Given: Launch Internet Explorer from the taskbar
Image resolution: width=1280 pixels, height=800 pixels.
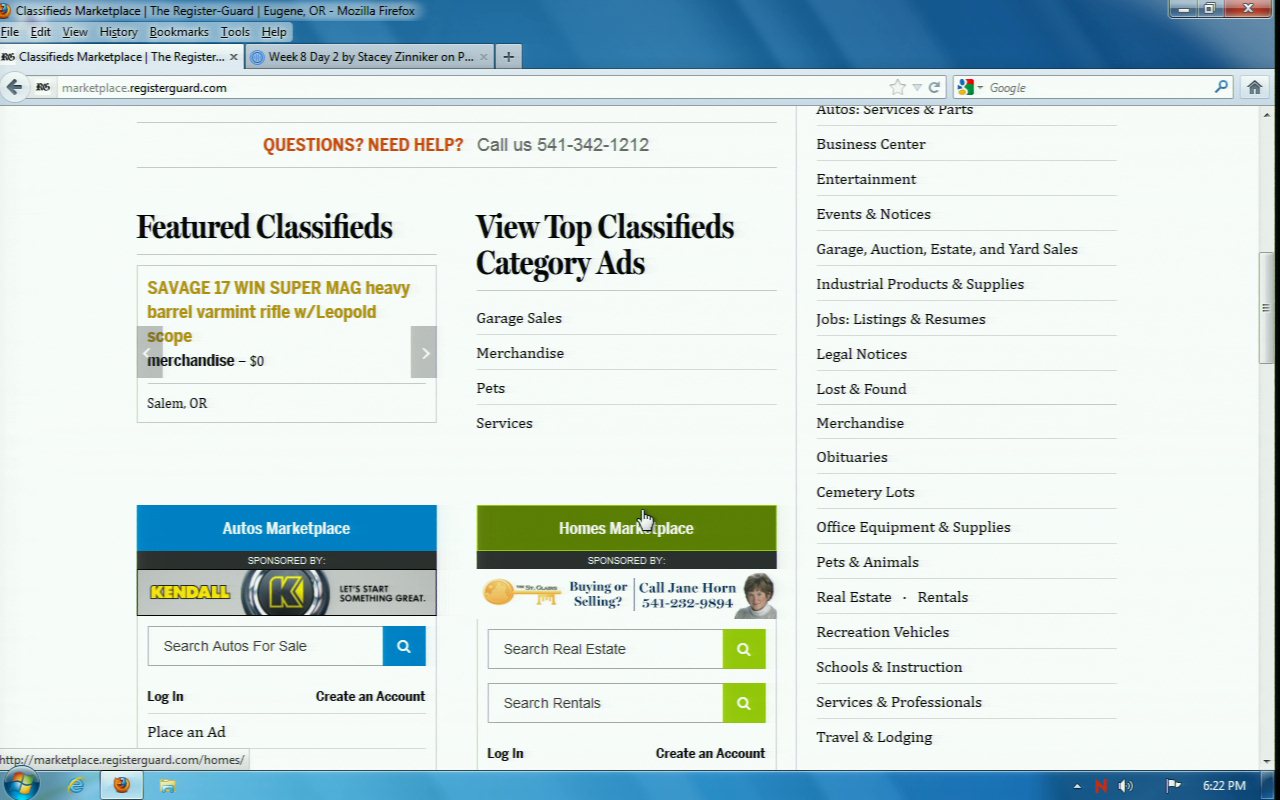Looking at the screenshot, I should 76,785.
